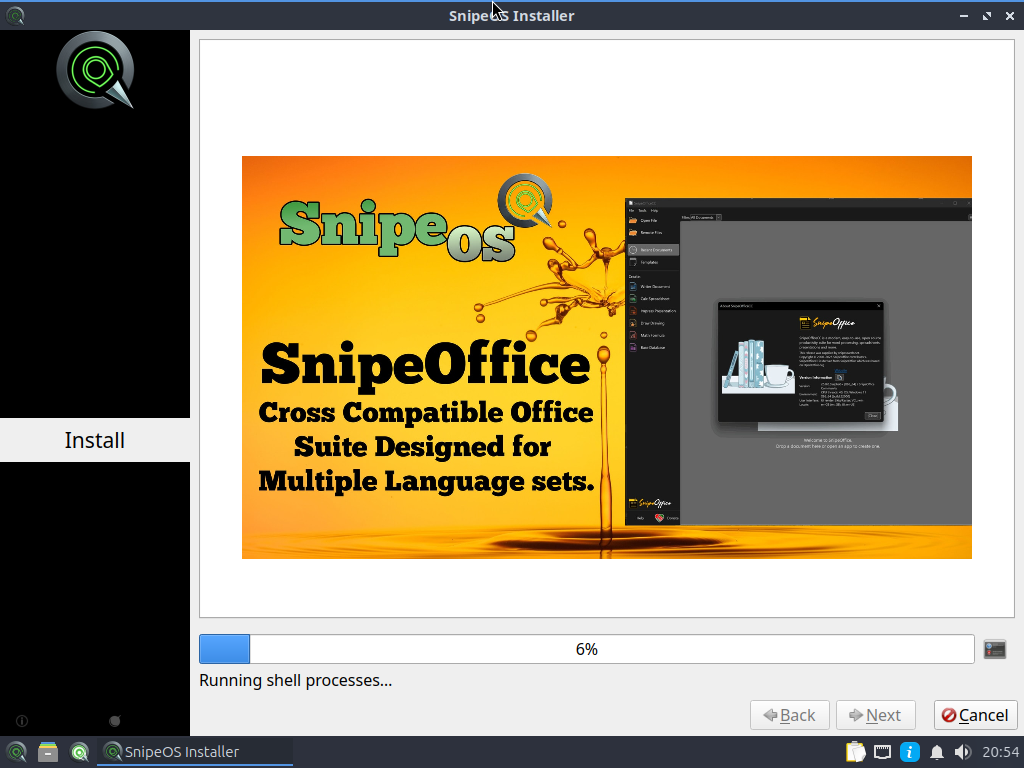Close the SnipeOS Installer window
Image resolution: width=1024 pixels, height=768 pixels.
(x=1010, y=16)
